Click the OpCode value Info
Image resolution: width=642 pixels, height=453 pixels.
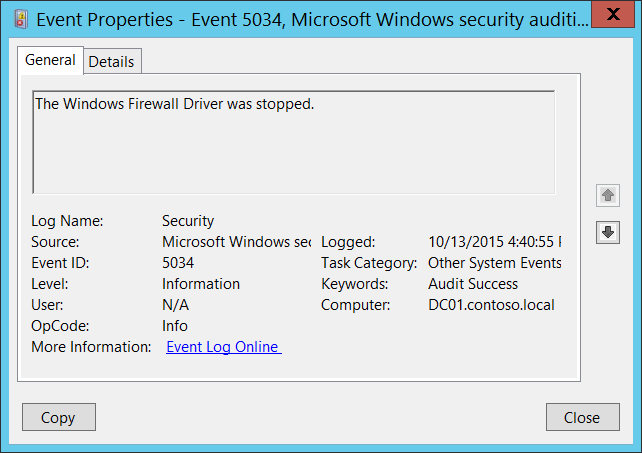(175, 326)
